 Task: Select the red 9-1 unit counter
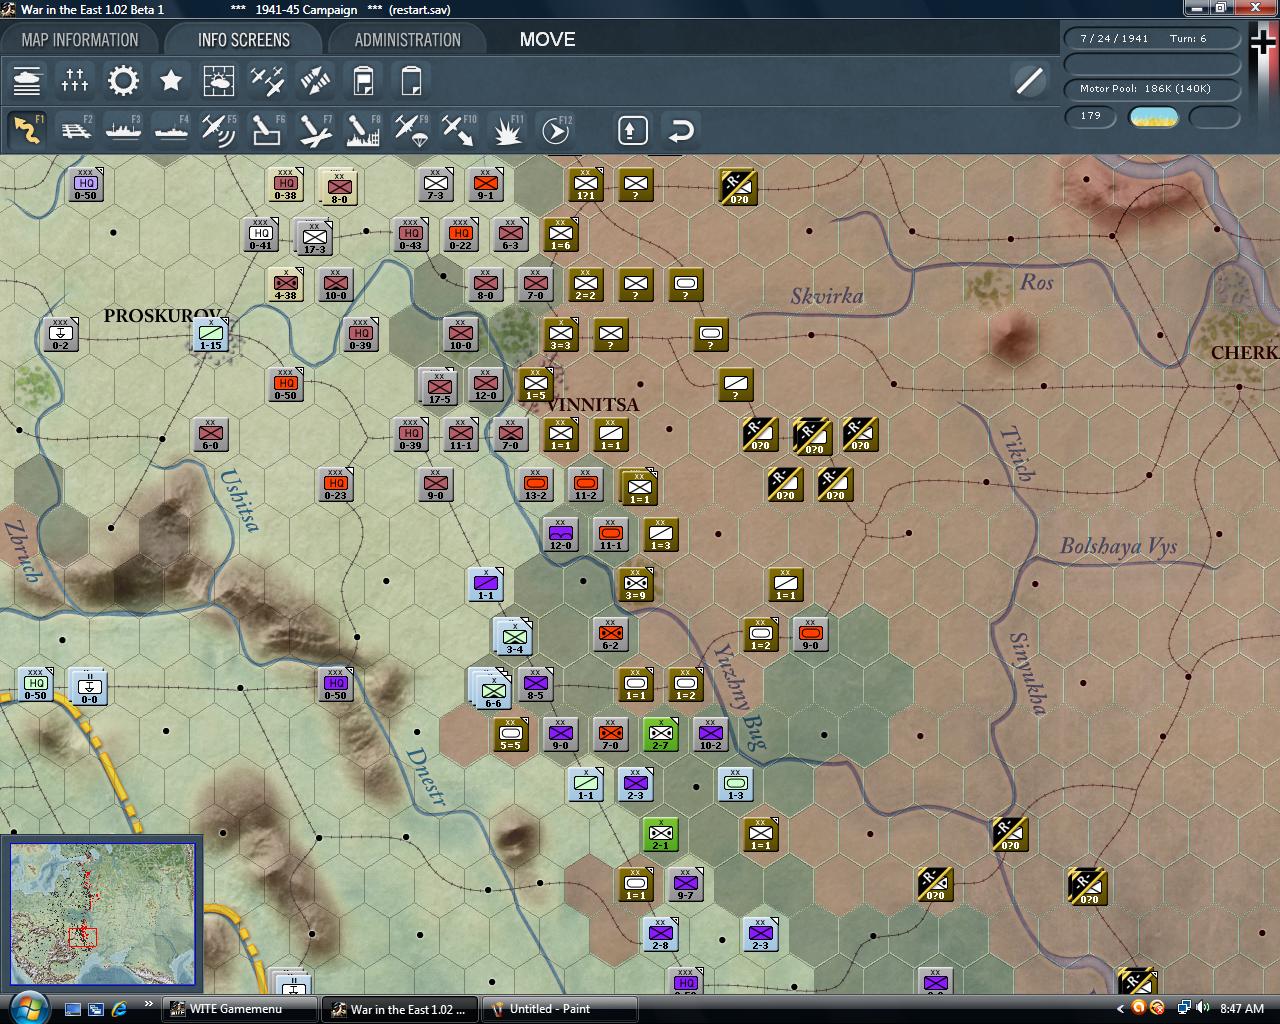point(485,184)
